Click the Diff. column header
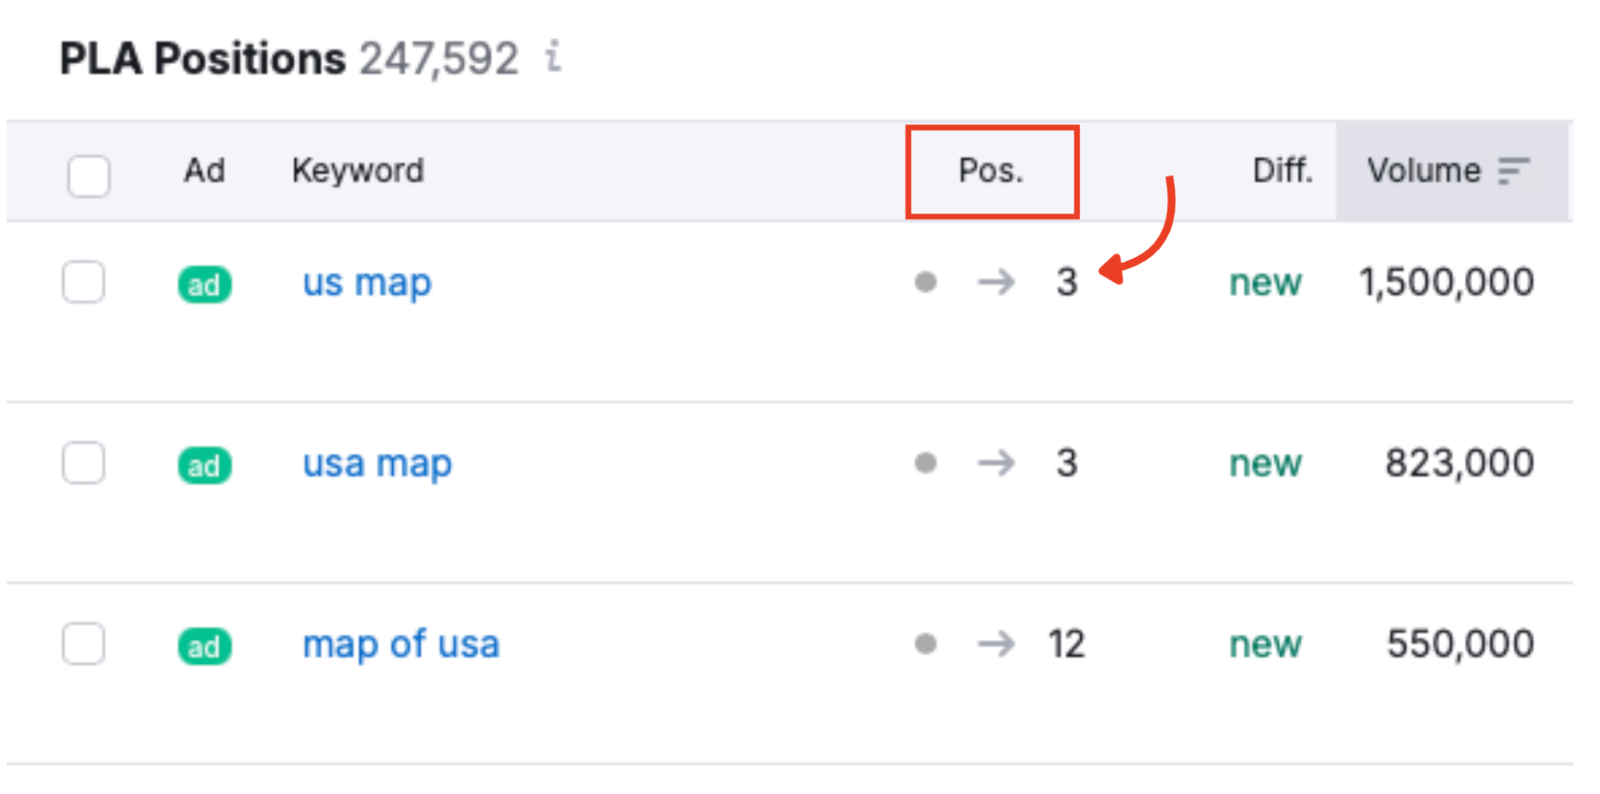 tap(1282, 171)
